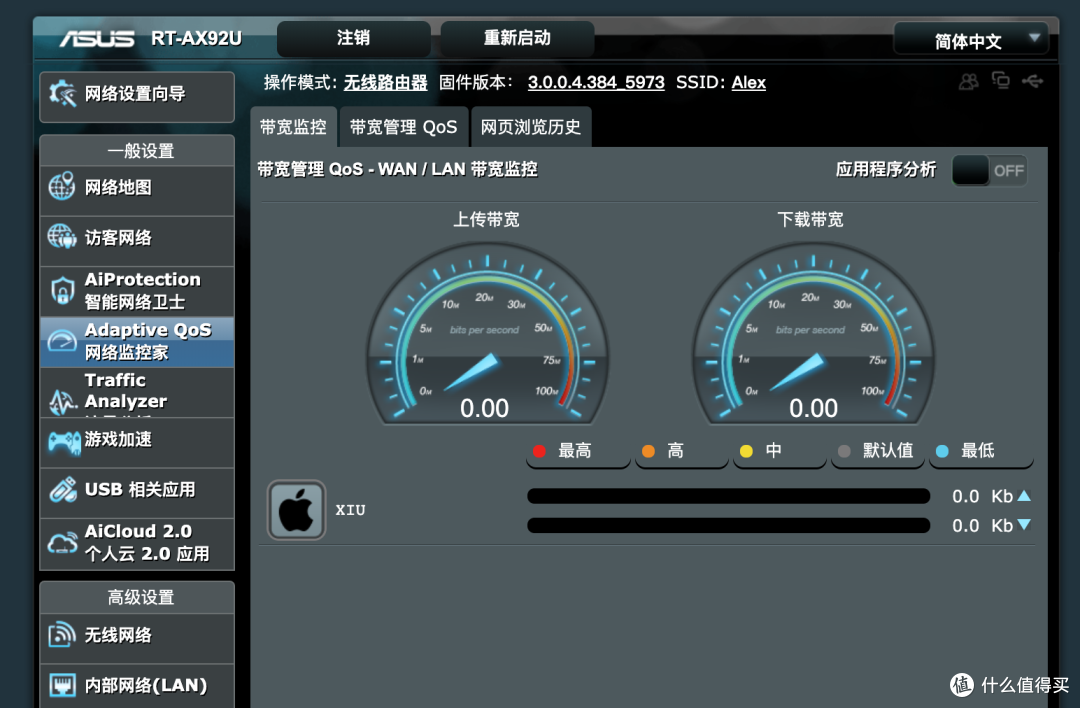Click the 下载带宽 download gauge
The width and height of the screenshot is (1080, 708).
(x=813, y=335)
